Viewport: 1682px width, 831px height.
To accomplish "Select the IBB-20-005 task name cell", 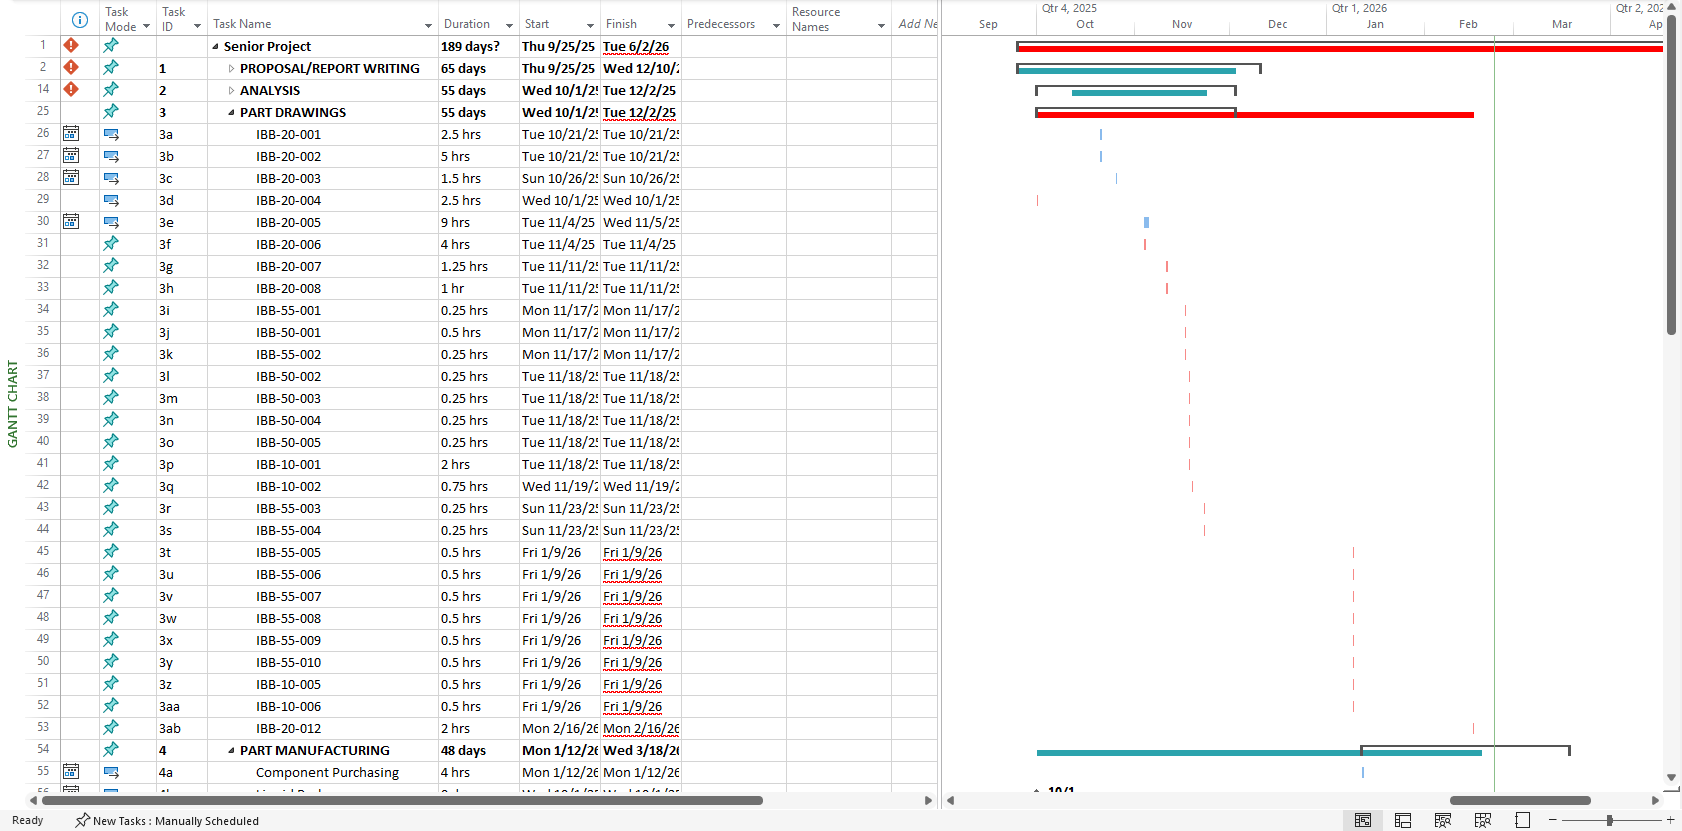I will pyautogui.click(x=288, y=222).
